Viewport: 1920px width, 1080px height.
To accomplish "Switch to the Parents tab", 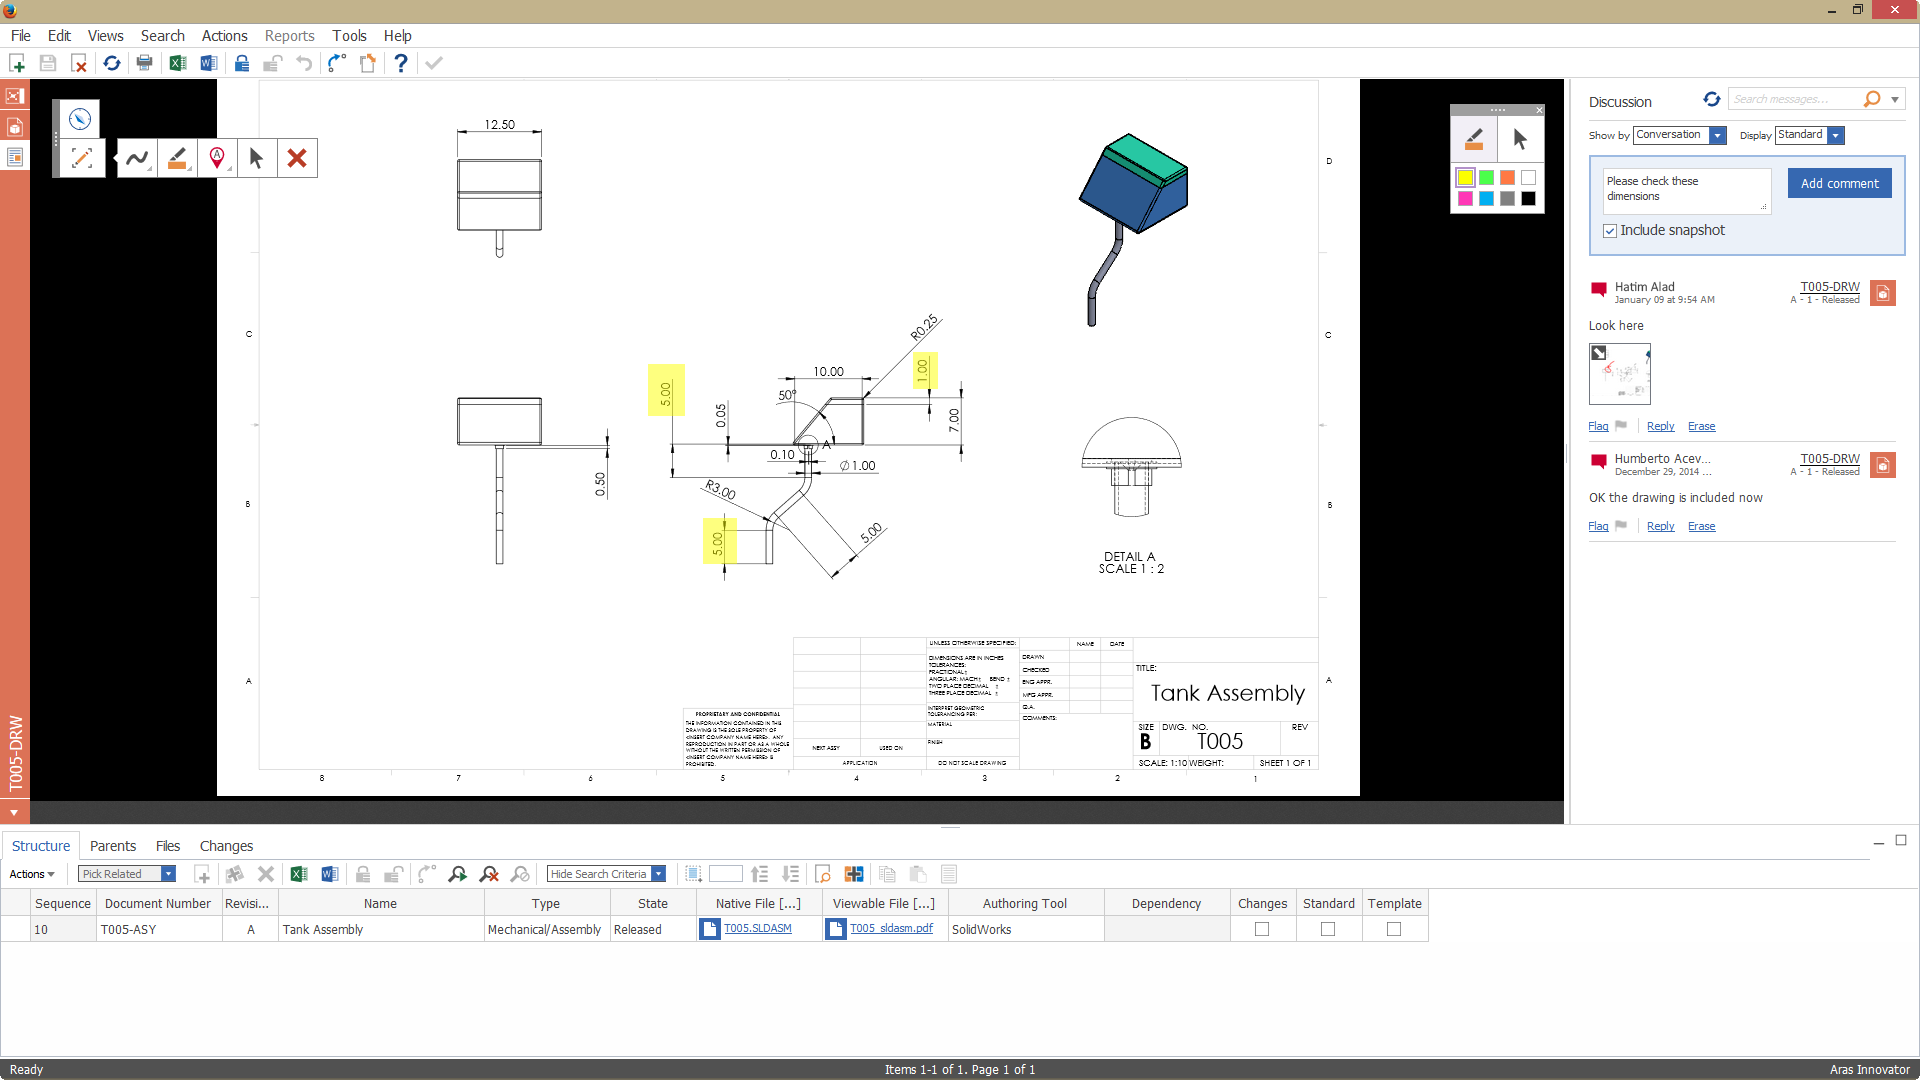I will [112, 846].
